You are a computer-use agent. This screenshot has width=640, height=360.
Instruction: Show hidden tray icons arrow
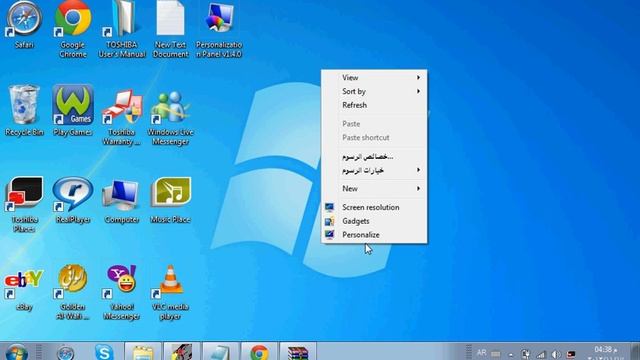click(511, 354)
